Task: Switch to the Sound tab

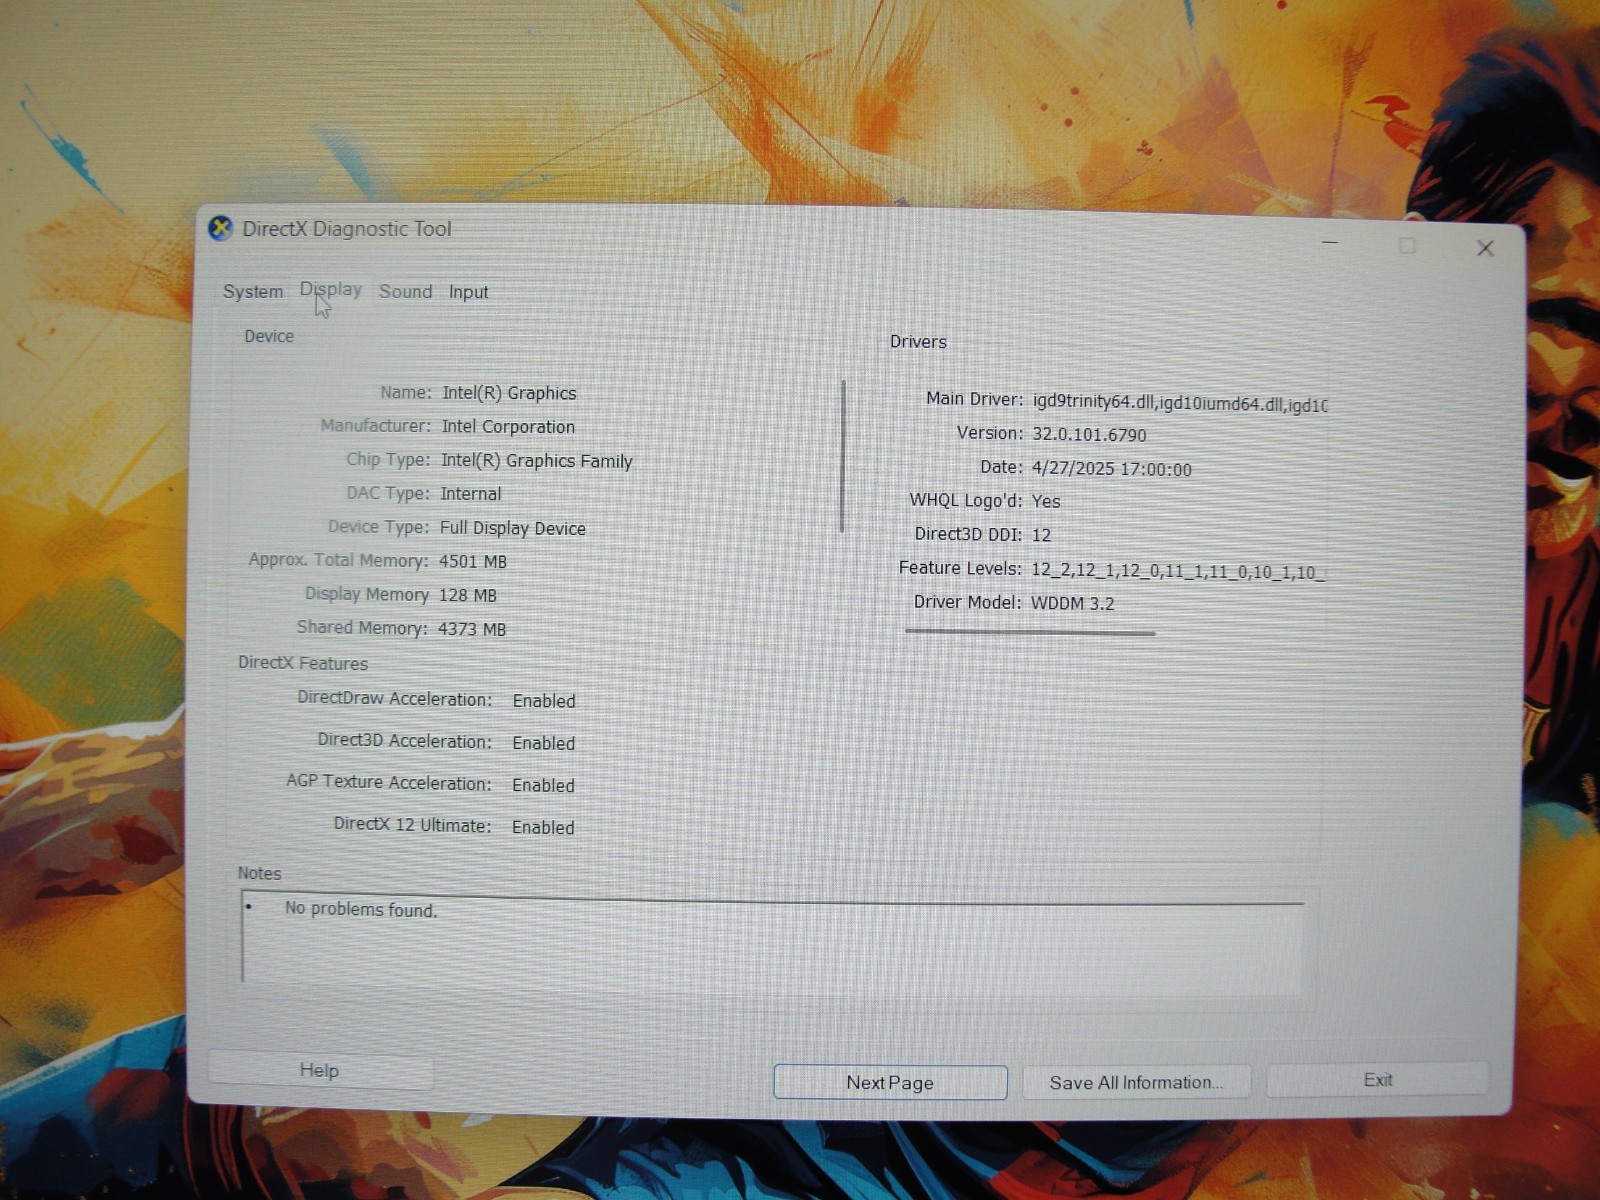Action: click(x=405, y=291)
